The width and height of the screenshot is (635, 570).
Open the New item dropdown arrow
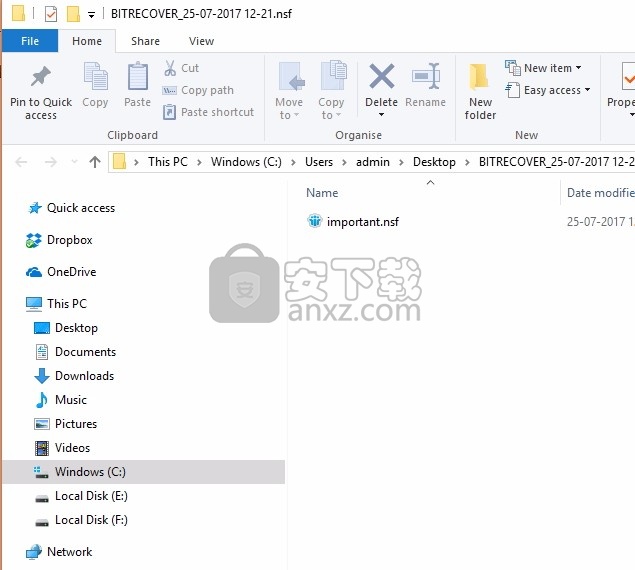click(x=578, y=68)
